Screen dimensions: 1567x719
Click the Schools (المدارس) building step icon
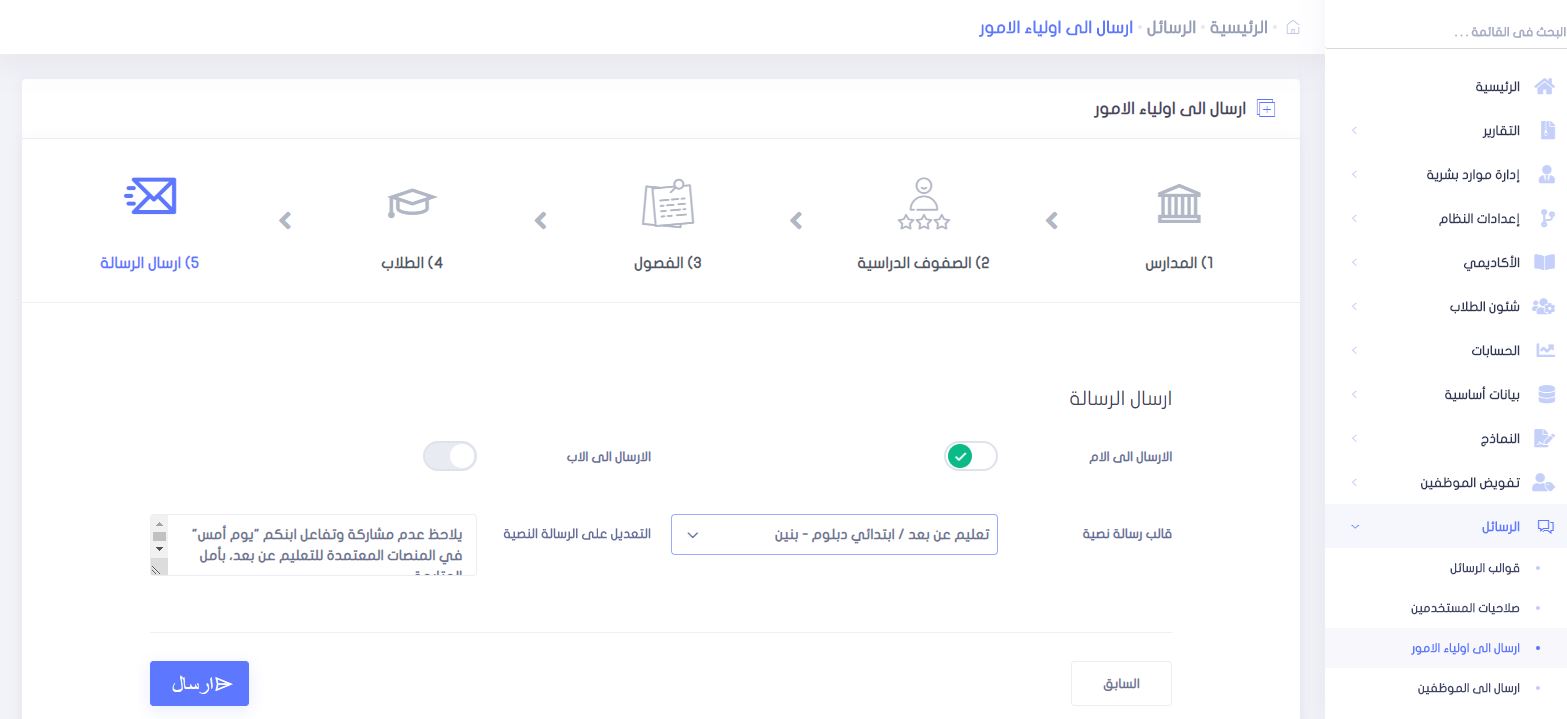pos(1179,204)
